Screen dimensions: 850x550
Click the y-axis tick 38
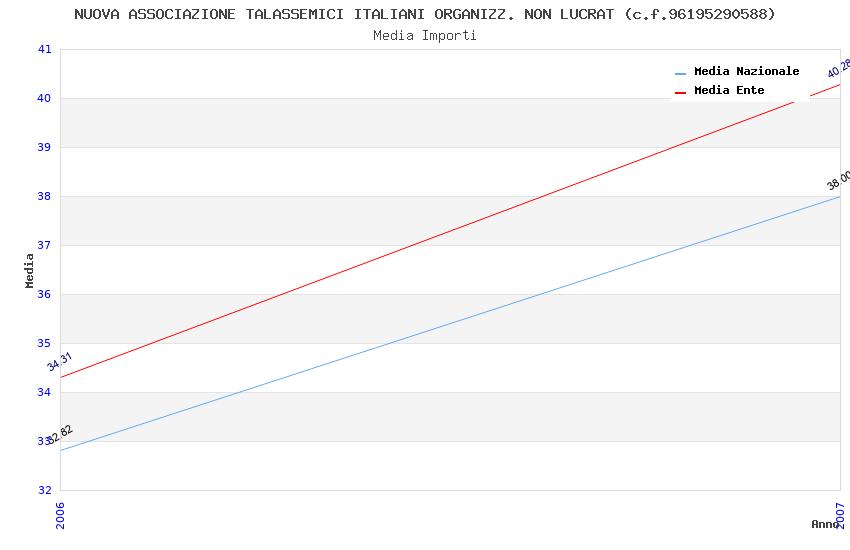[x=44, y=196]
